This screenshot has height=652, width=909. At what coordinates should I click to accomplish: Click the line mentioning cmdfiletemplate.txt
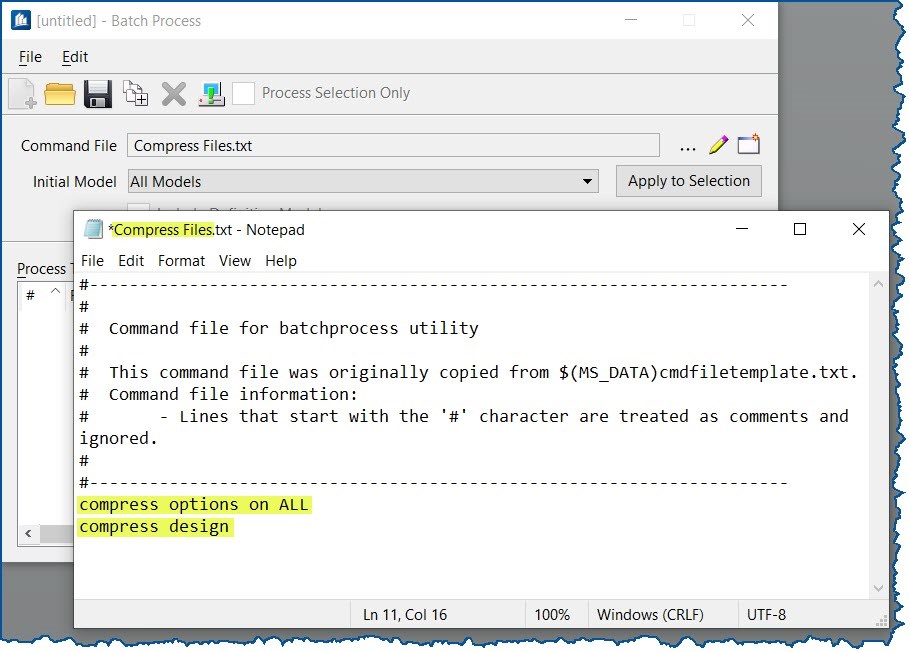468,373
